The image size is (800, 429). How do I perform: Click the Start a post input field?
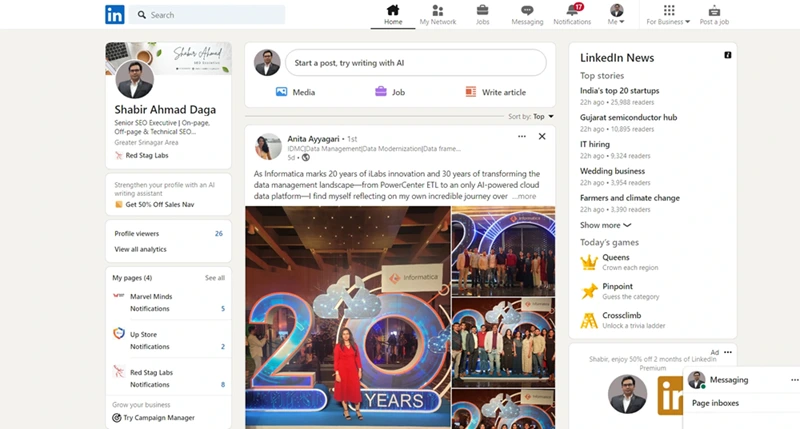coord(415,63)
